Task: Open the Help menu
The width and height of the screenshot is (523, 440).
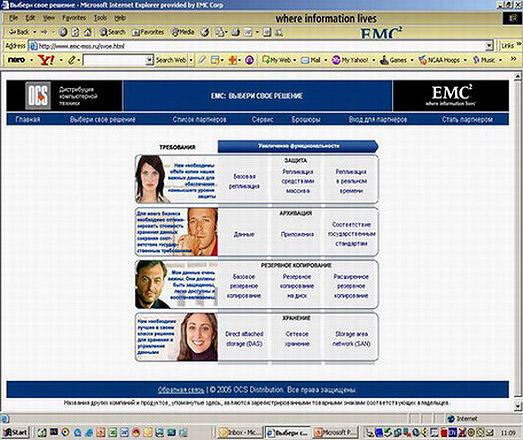Action: 120,18
